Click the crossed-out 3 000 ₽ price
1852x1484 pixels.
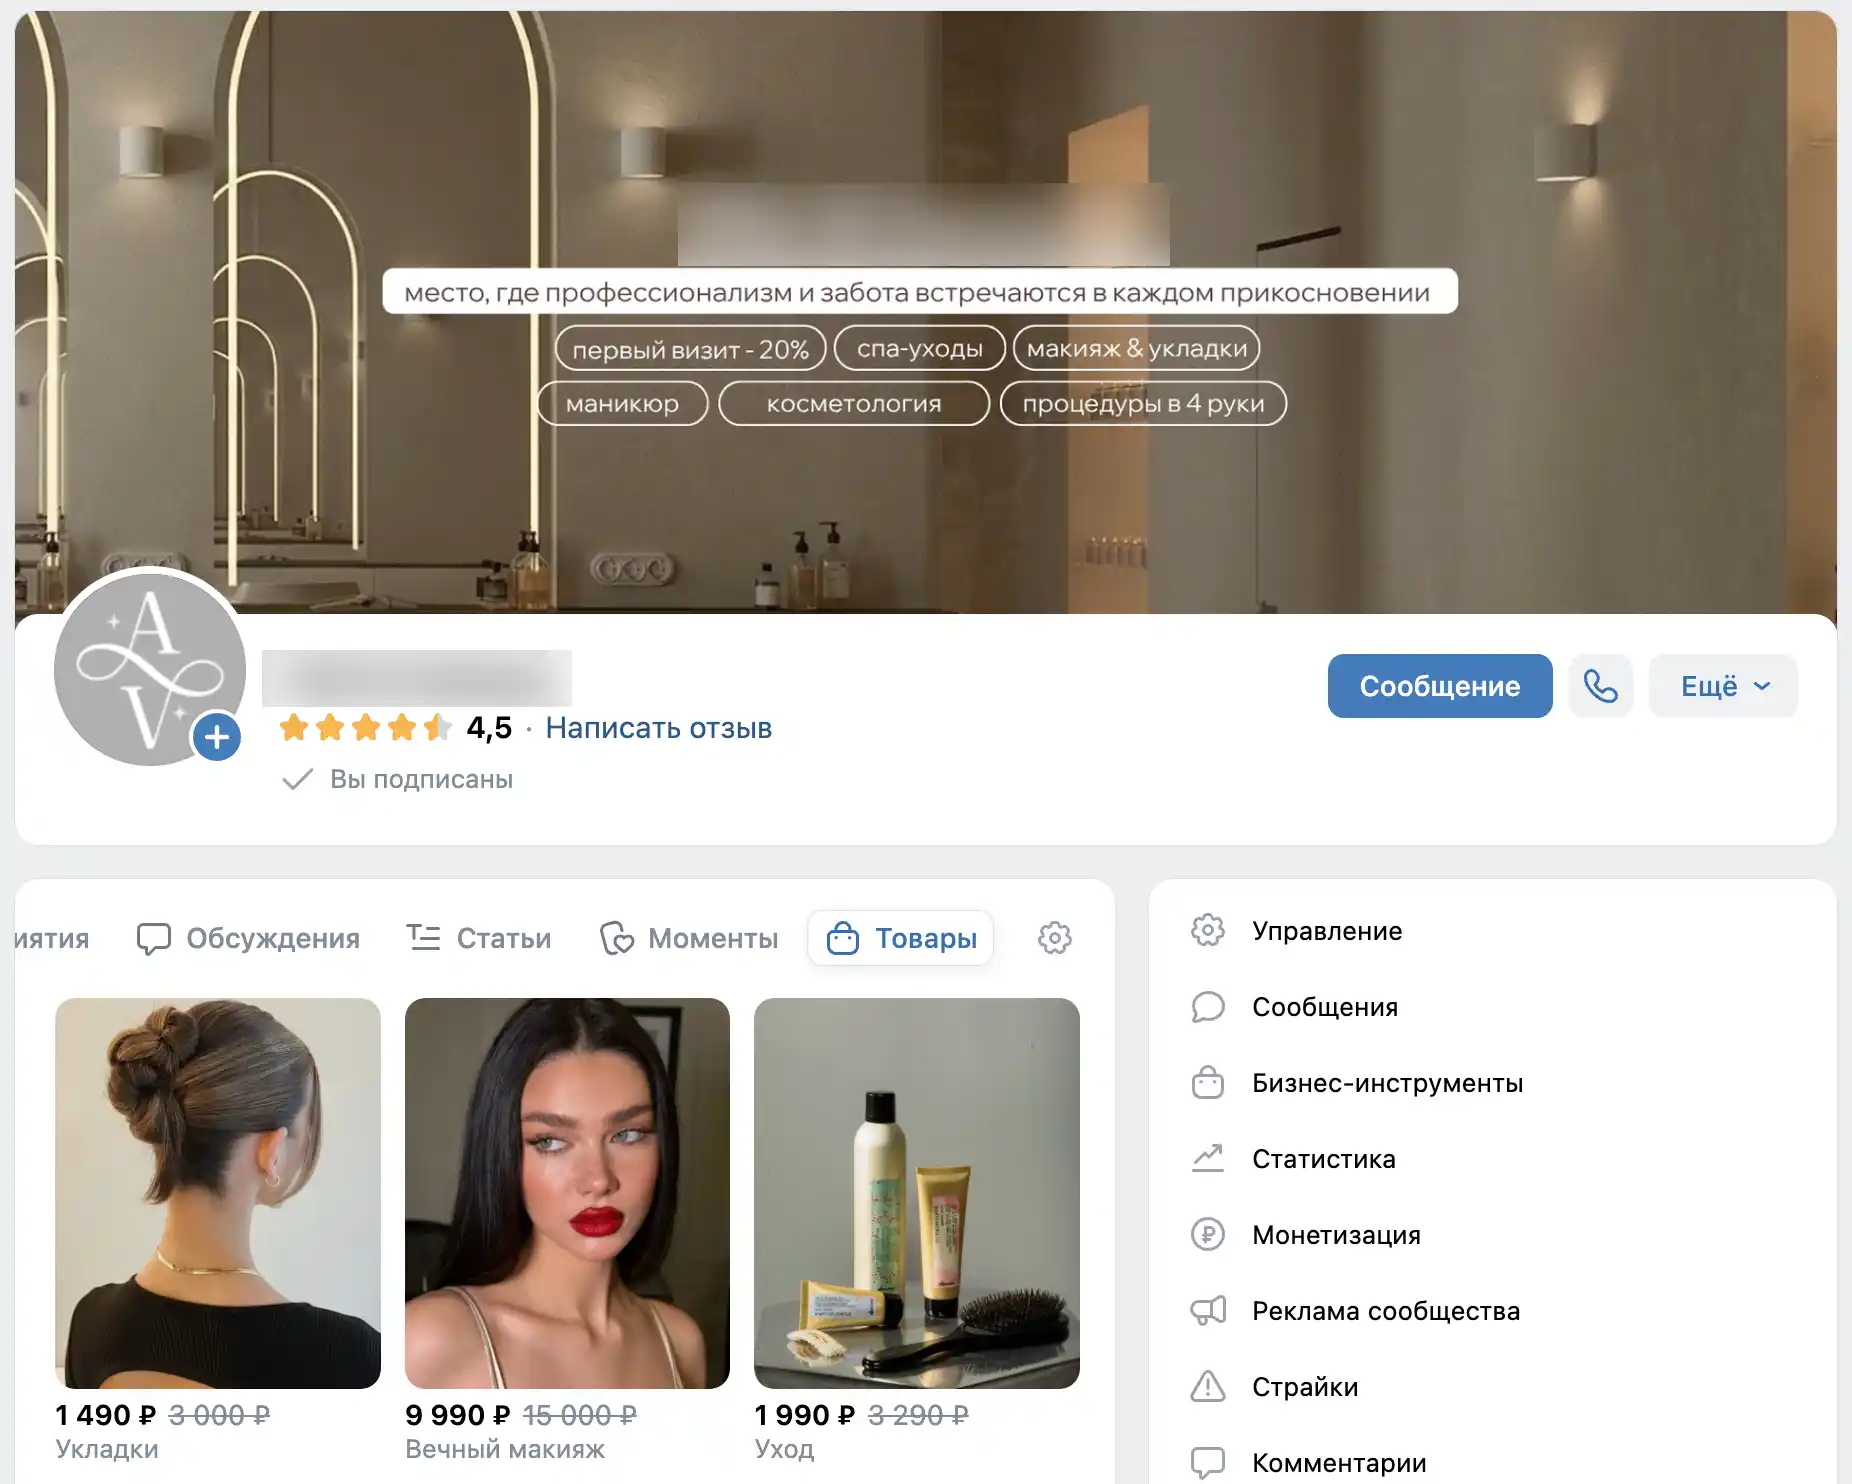click(219, 1415)
